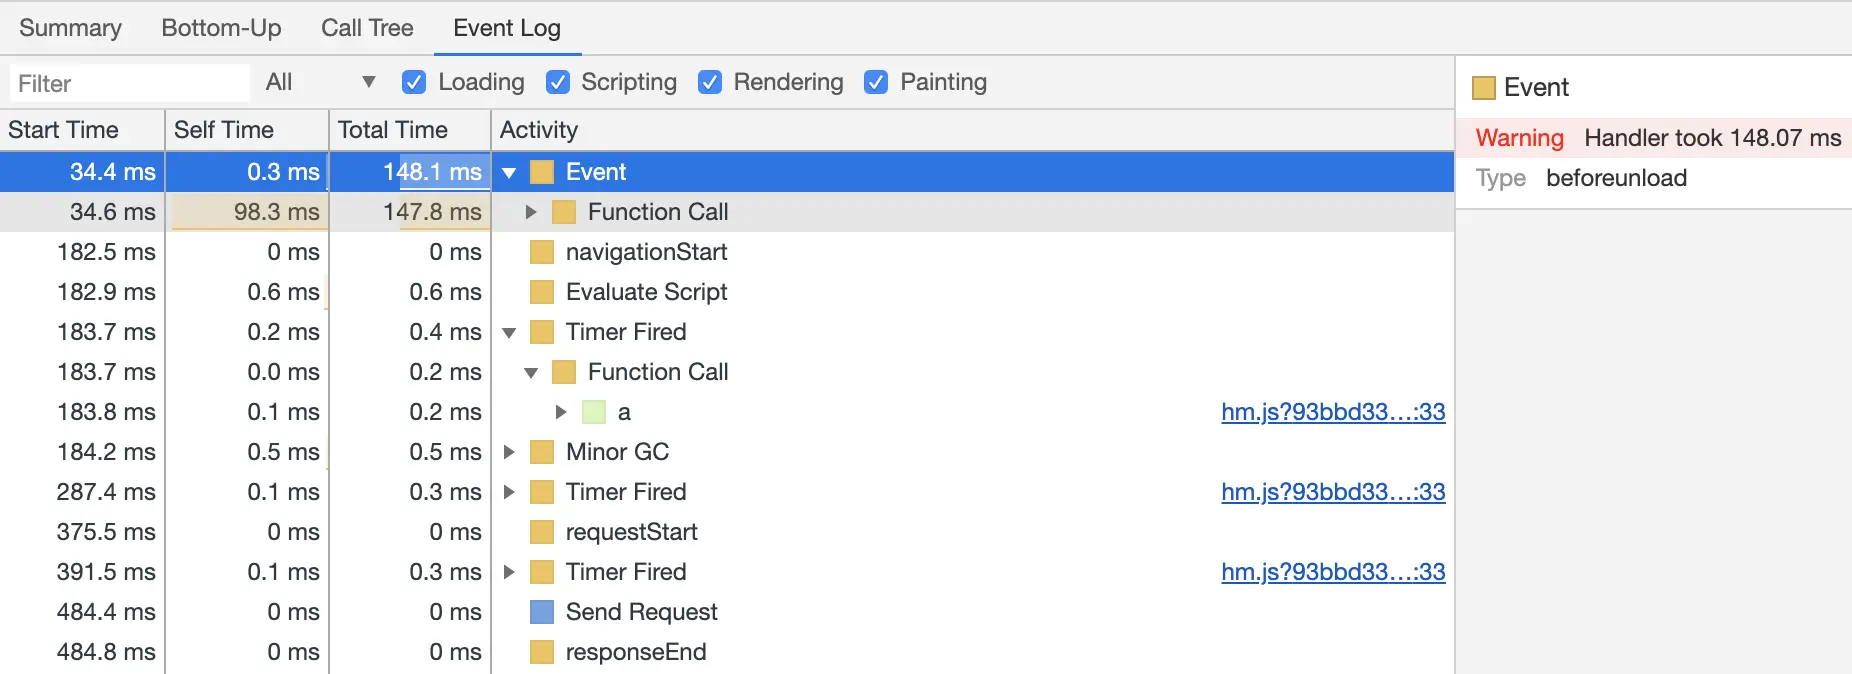
Task: Select the Evaluate Script activity
Action: tap(646, 292)
